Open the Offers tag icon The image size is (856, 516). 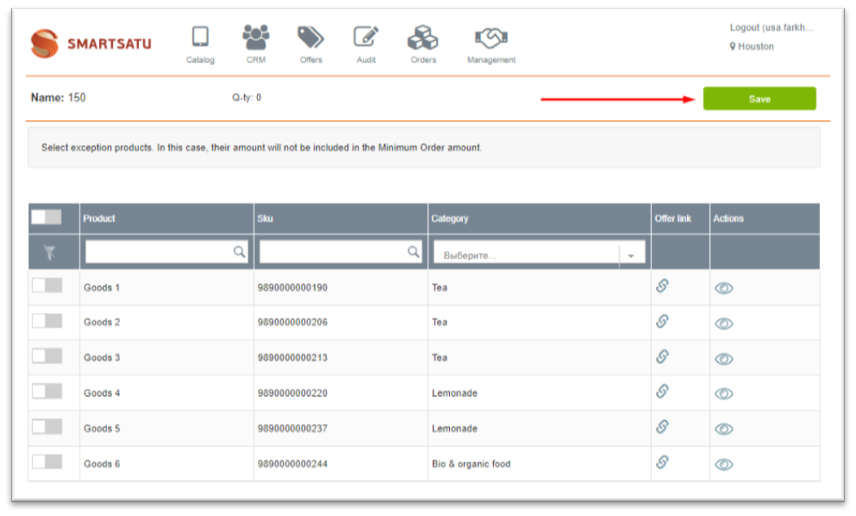[311, 38]
